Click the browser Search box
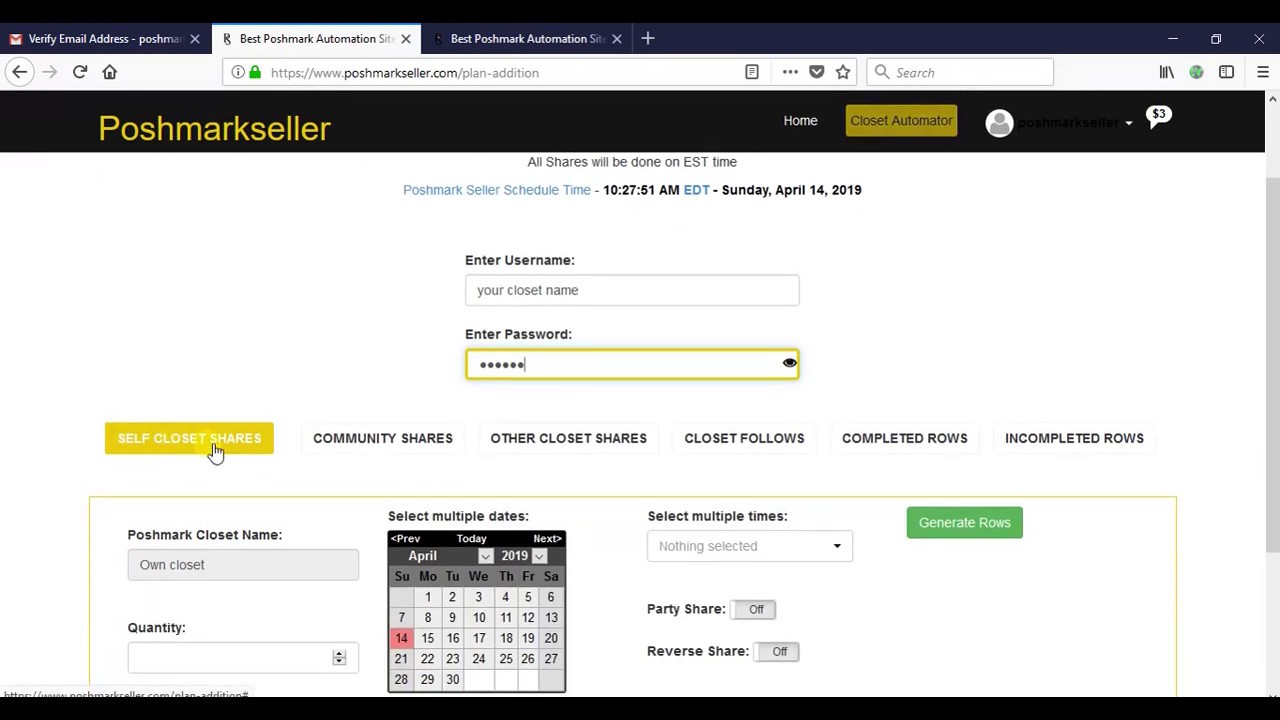 click(x=960, y=72)
